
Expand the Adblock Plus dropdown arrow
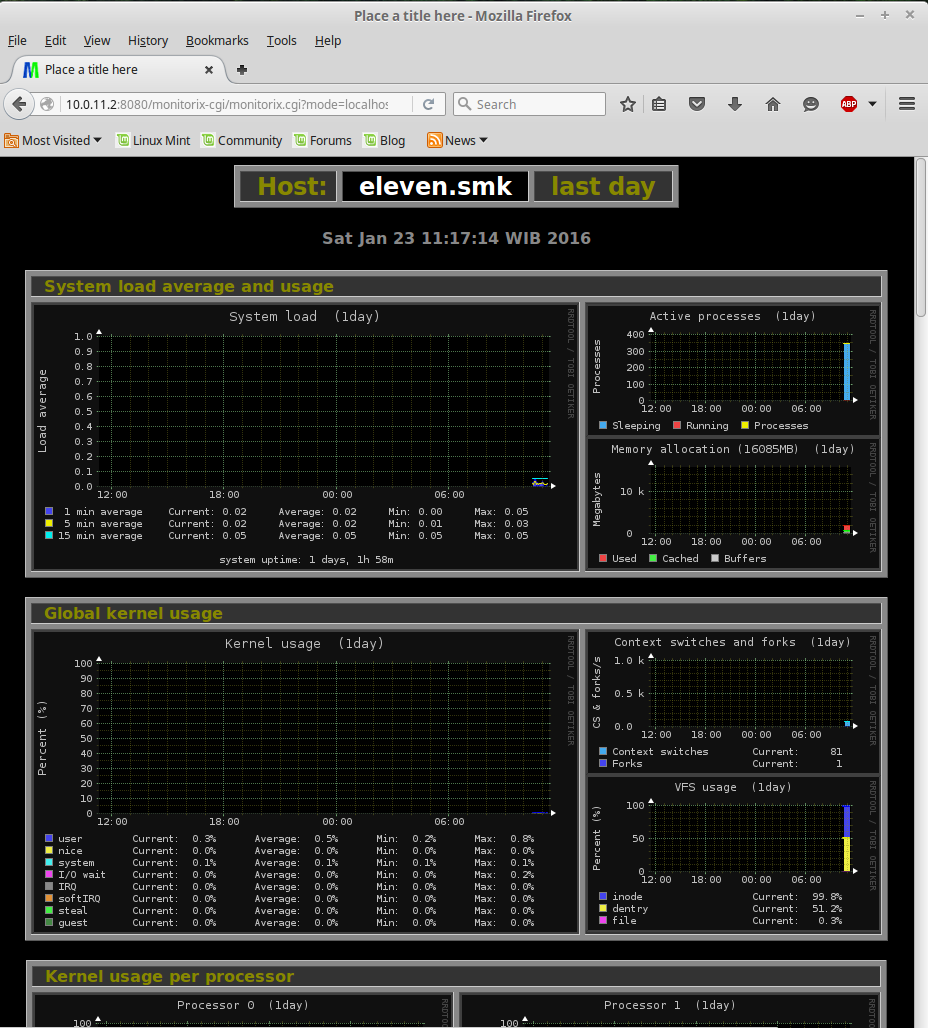click(872, 104)
